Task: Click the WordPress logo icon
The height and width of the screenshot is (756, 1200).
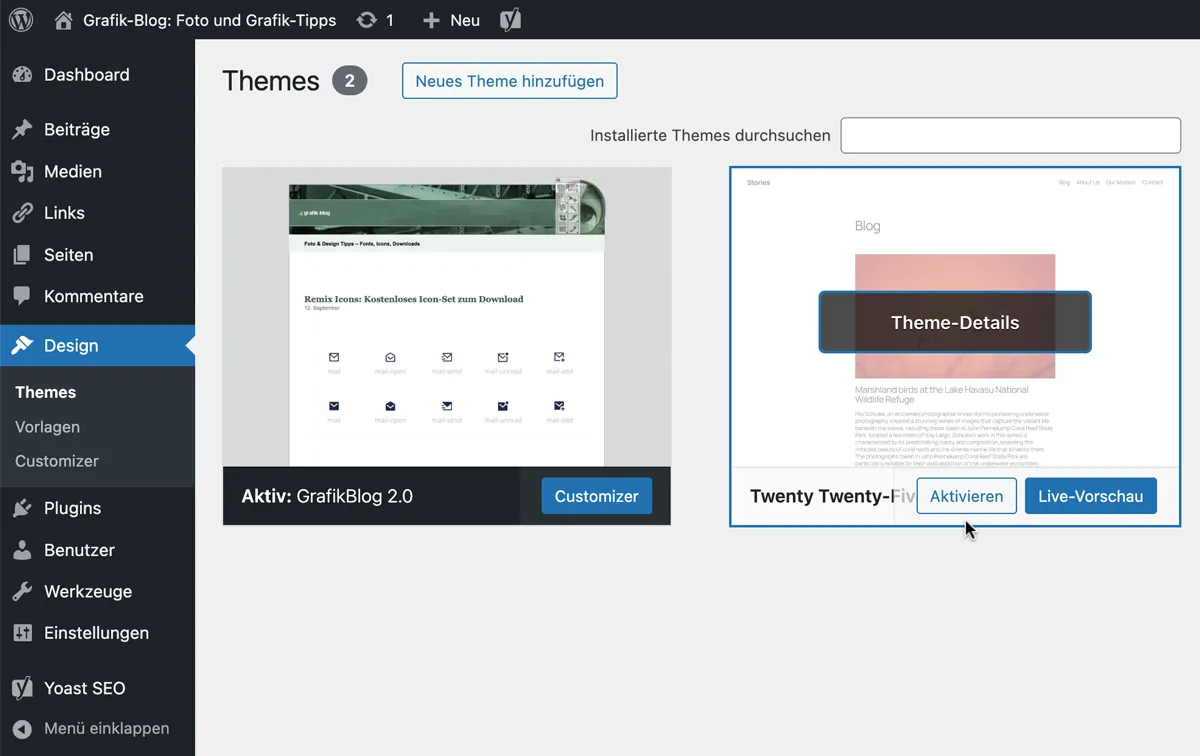Action: 21,20
